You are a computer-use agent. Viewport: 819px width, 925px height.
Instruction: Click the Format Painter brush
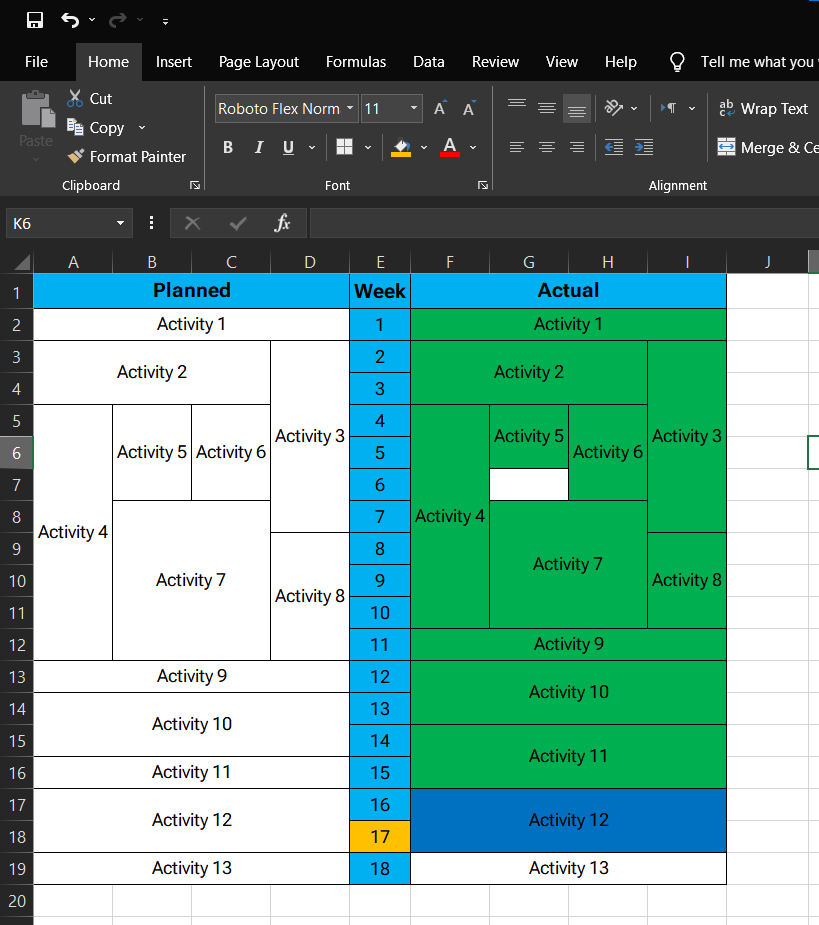click(x=76, y=156)
